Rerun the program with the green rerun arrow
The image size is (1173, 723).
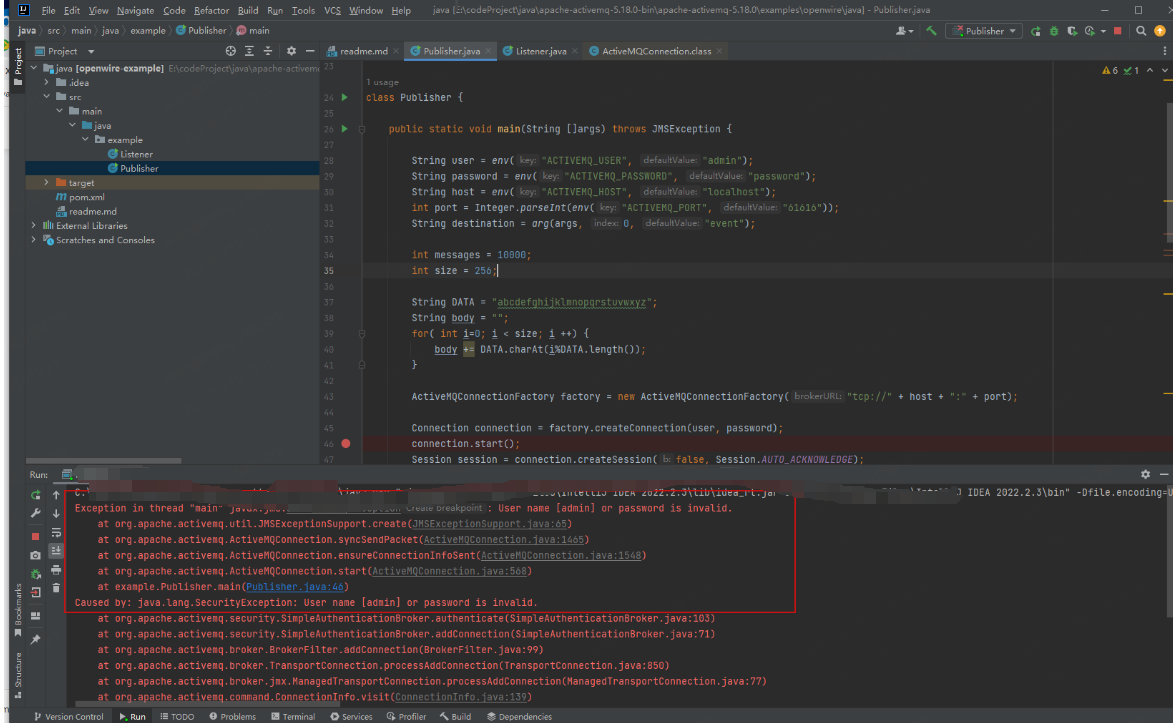(x=34, y=495)
